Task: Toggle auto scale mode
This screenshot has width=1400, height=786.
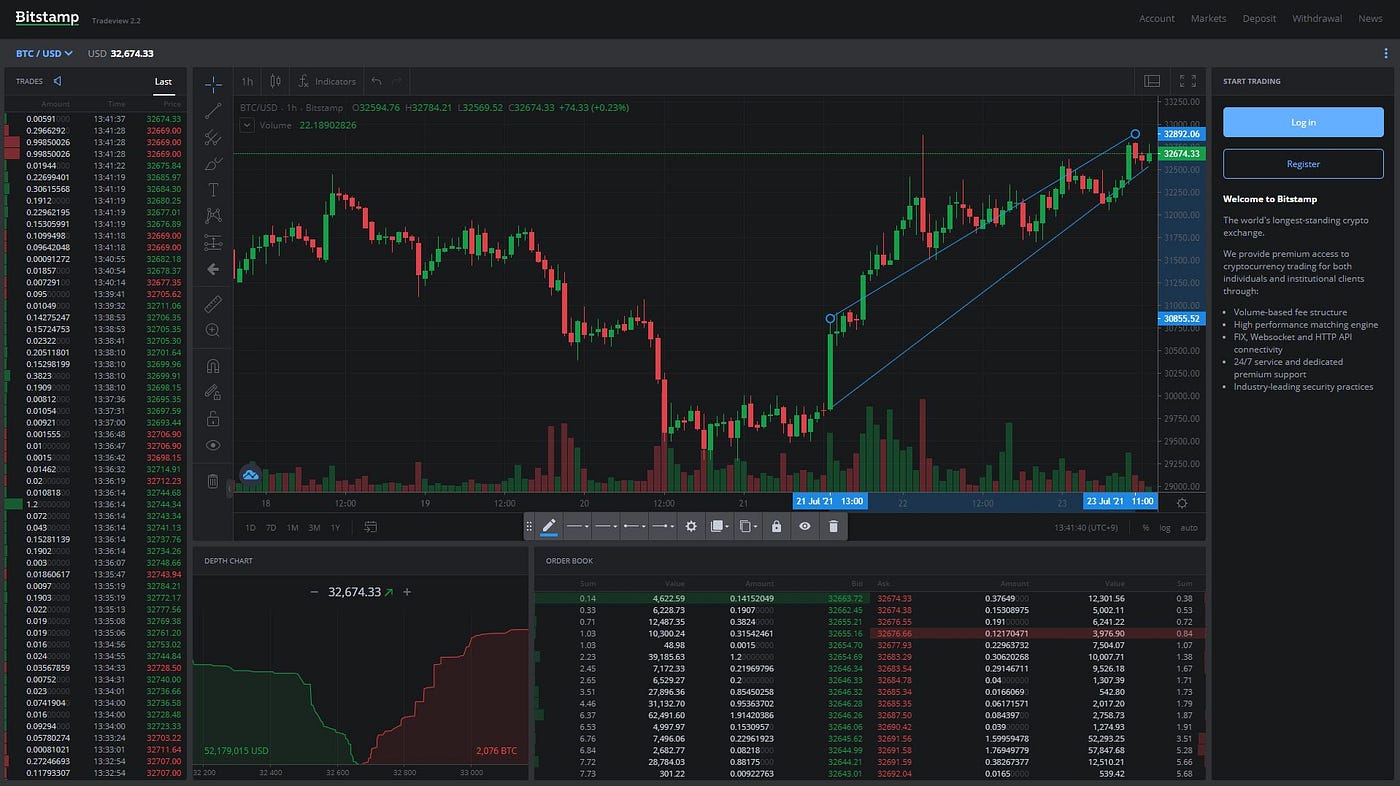Action: coord(1189,527)
